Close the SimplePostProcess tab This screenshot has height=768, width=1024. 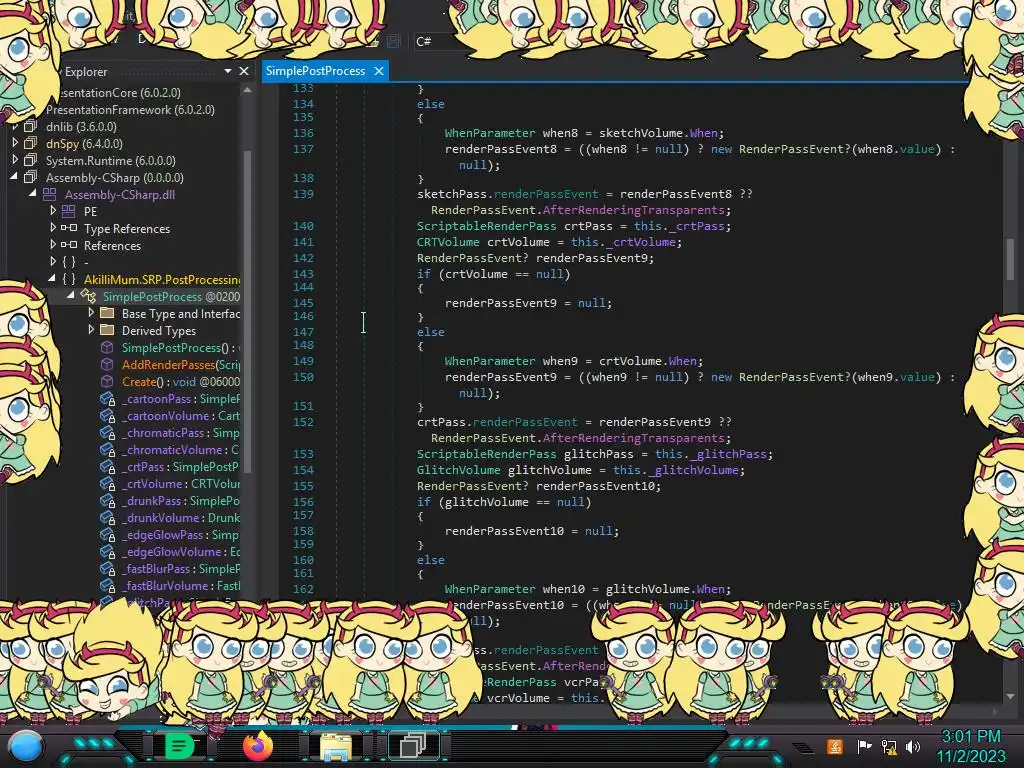(x=379, y=71)
